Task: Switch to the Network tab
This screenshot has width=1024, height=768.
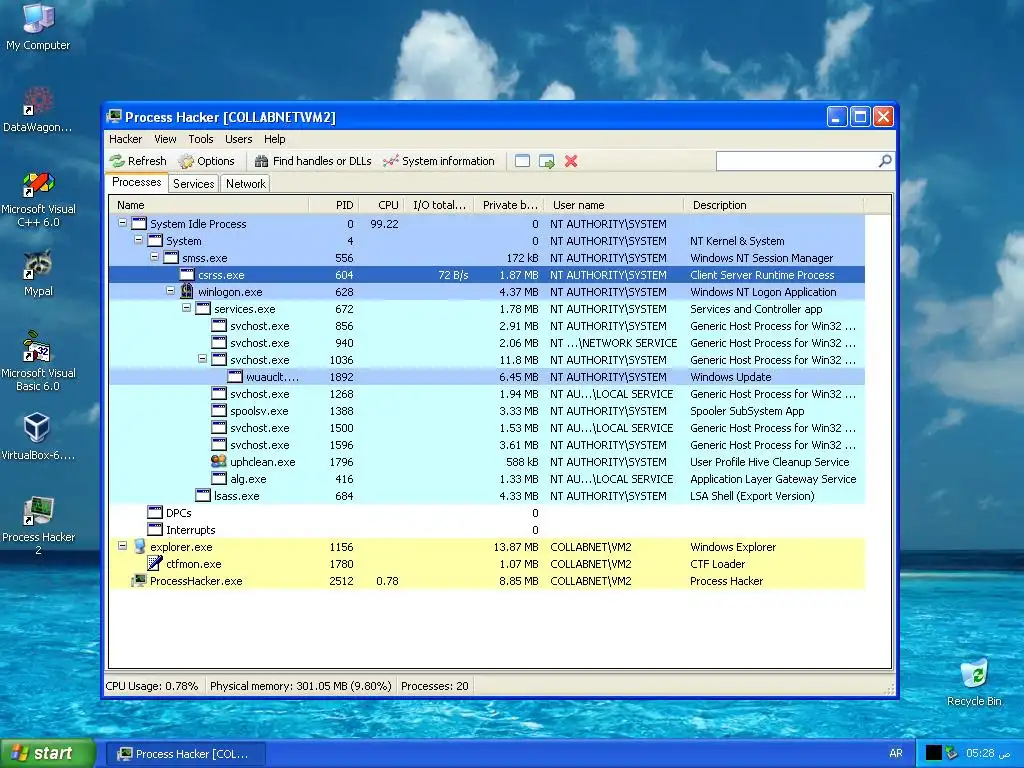Action: click(x=246, y=184)
